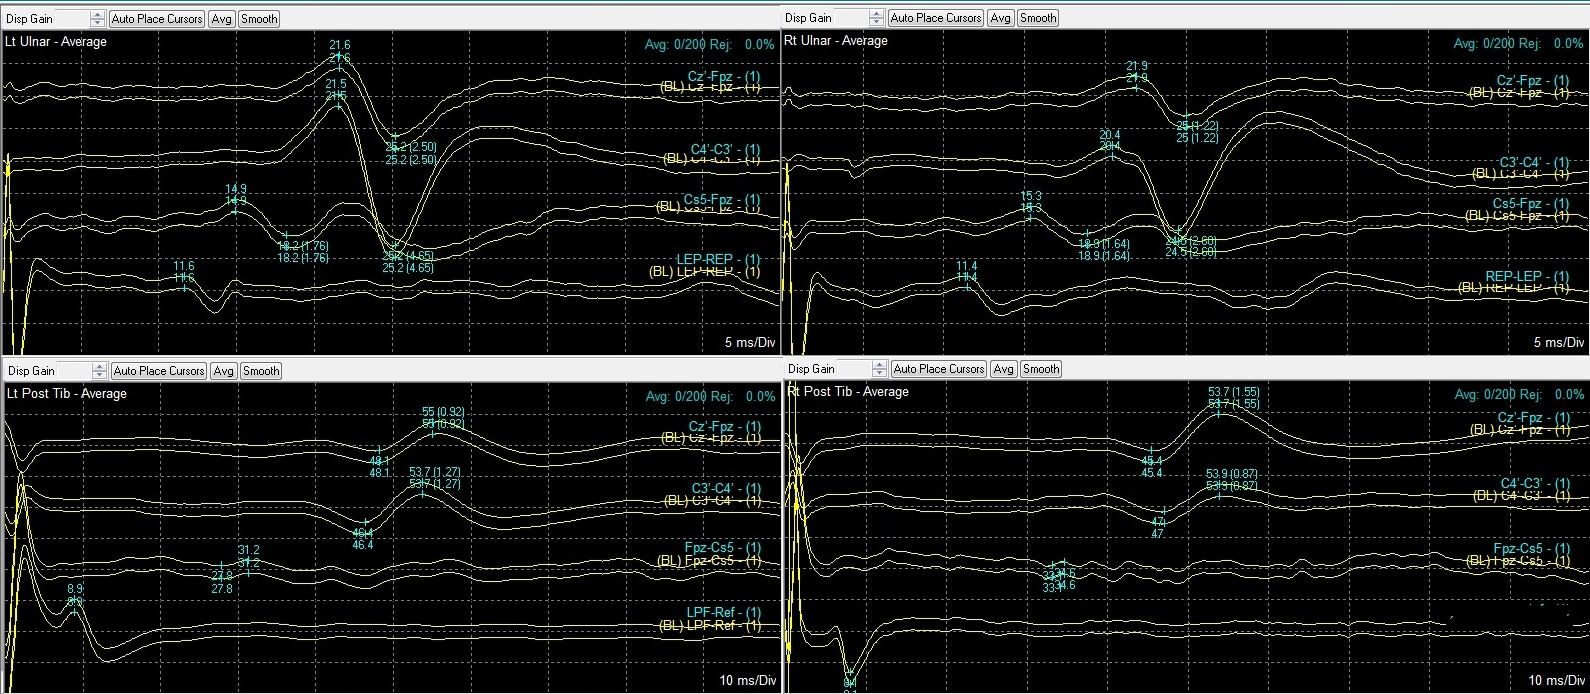Enable Smooth for Lt Ulnar waveforms
Screen dimensions: 1590x694
point(260,19)
